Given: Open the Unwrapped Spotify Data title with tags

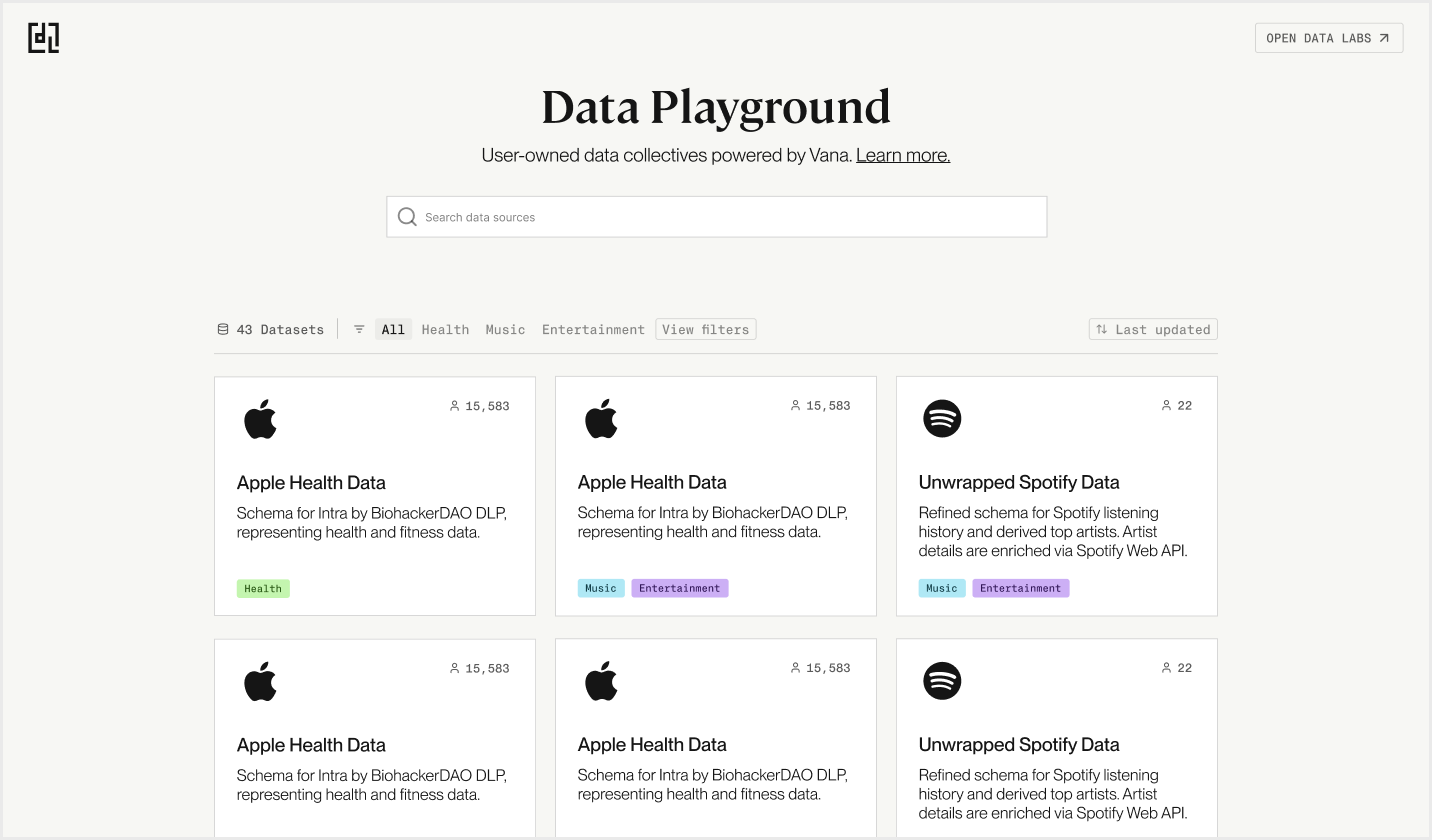Looking at the screenshot, I should (x=1019, y=482).
